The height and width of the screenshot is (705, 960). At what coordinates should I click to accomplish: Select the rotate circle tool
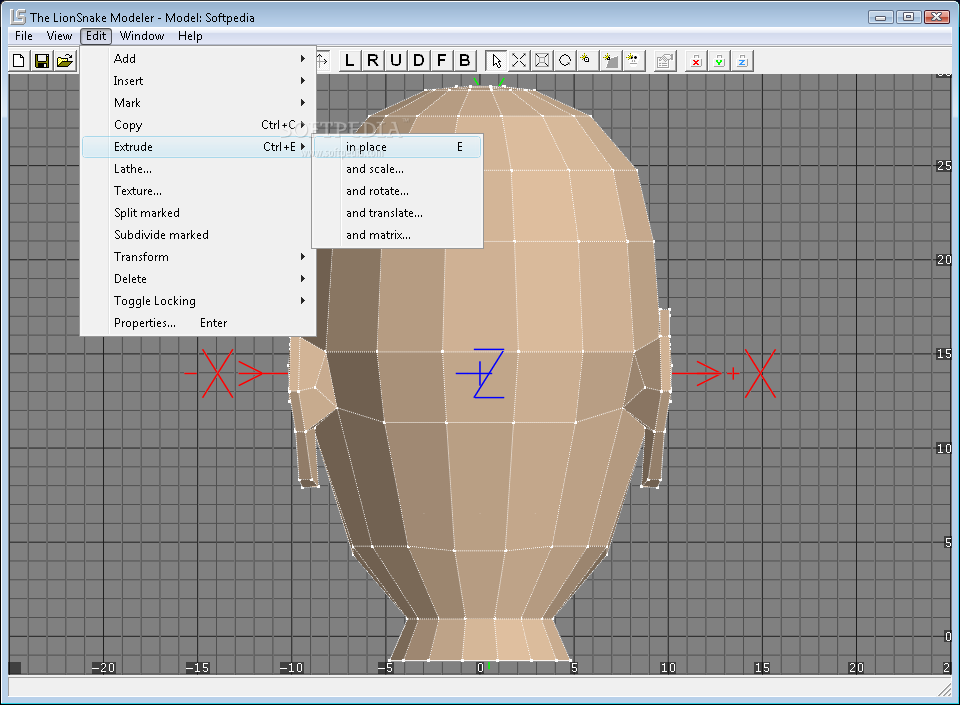pyautogui.click(x=564, y=61)
